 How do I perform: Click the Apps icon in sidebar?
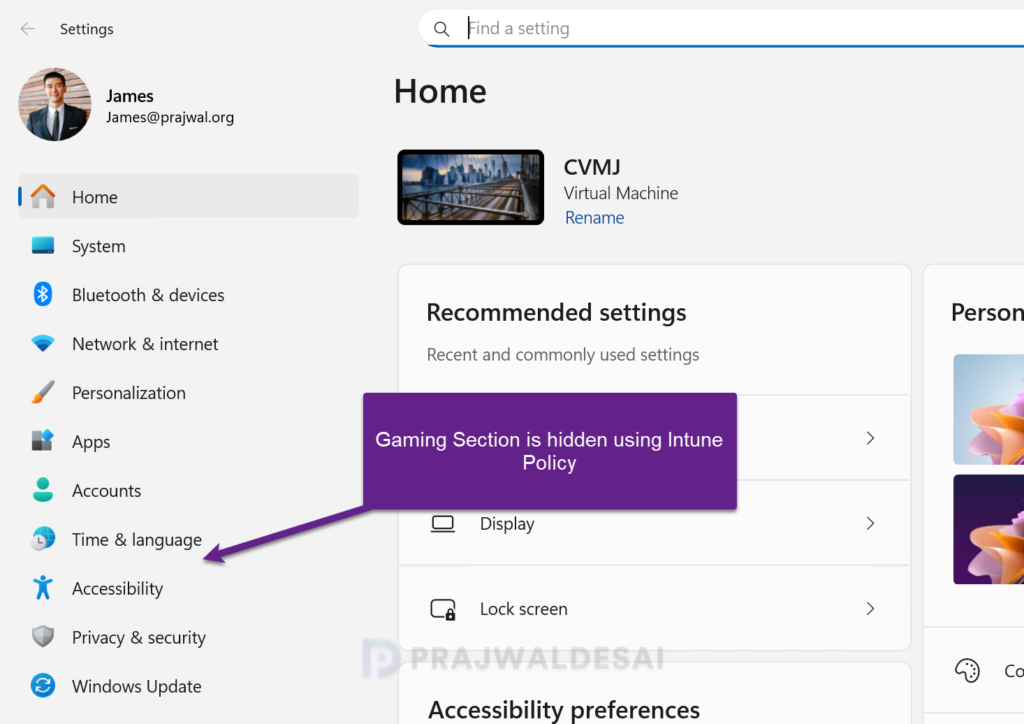click(x=43, y=441)
